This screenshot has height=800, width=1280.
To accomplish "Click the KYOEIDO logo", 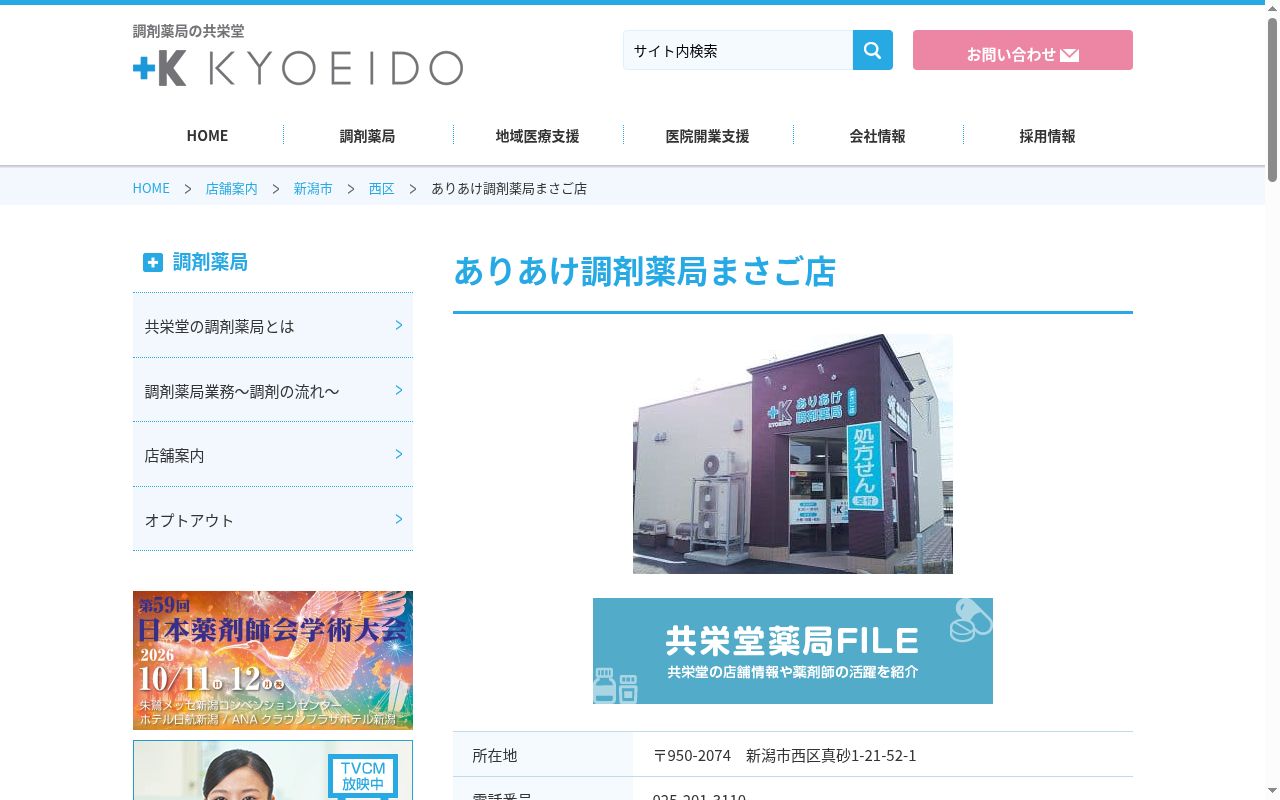I will pos(298,68).
